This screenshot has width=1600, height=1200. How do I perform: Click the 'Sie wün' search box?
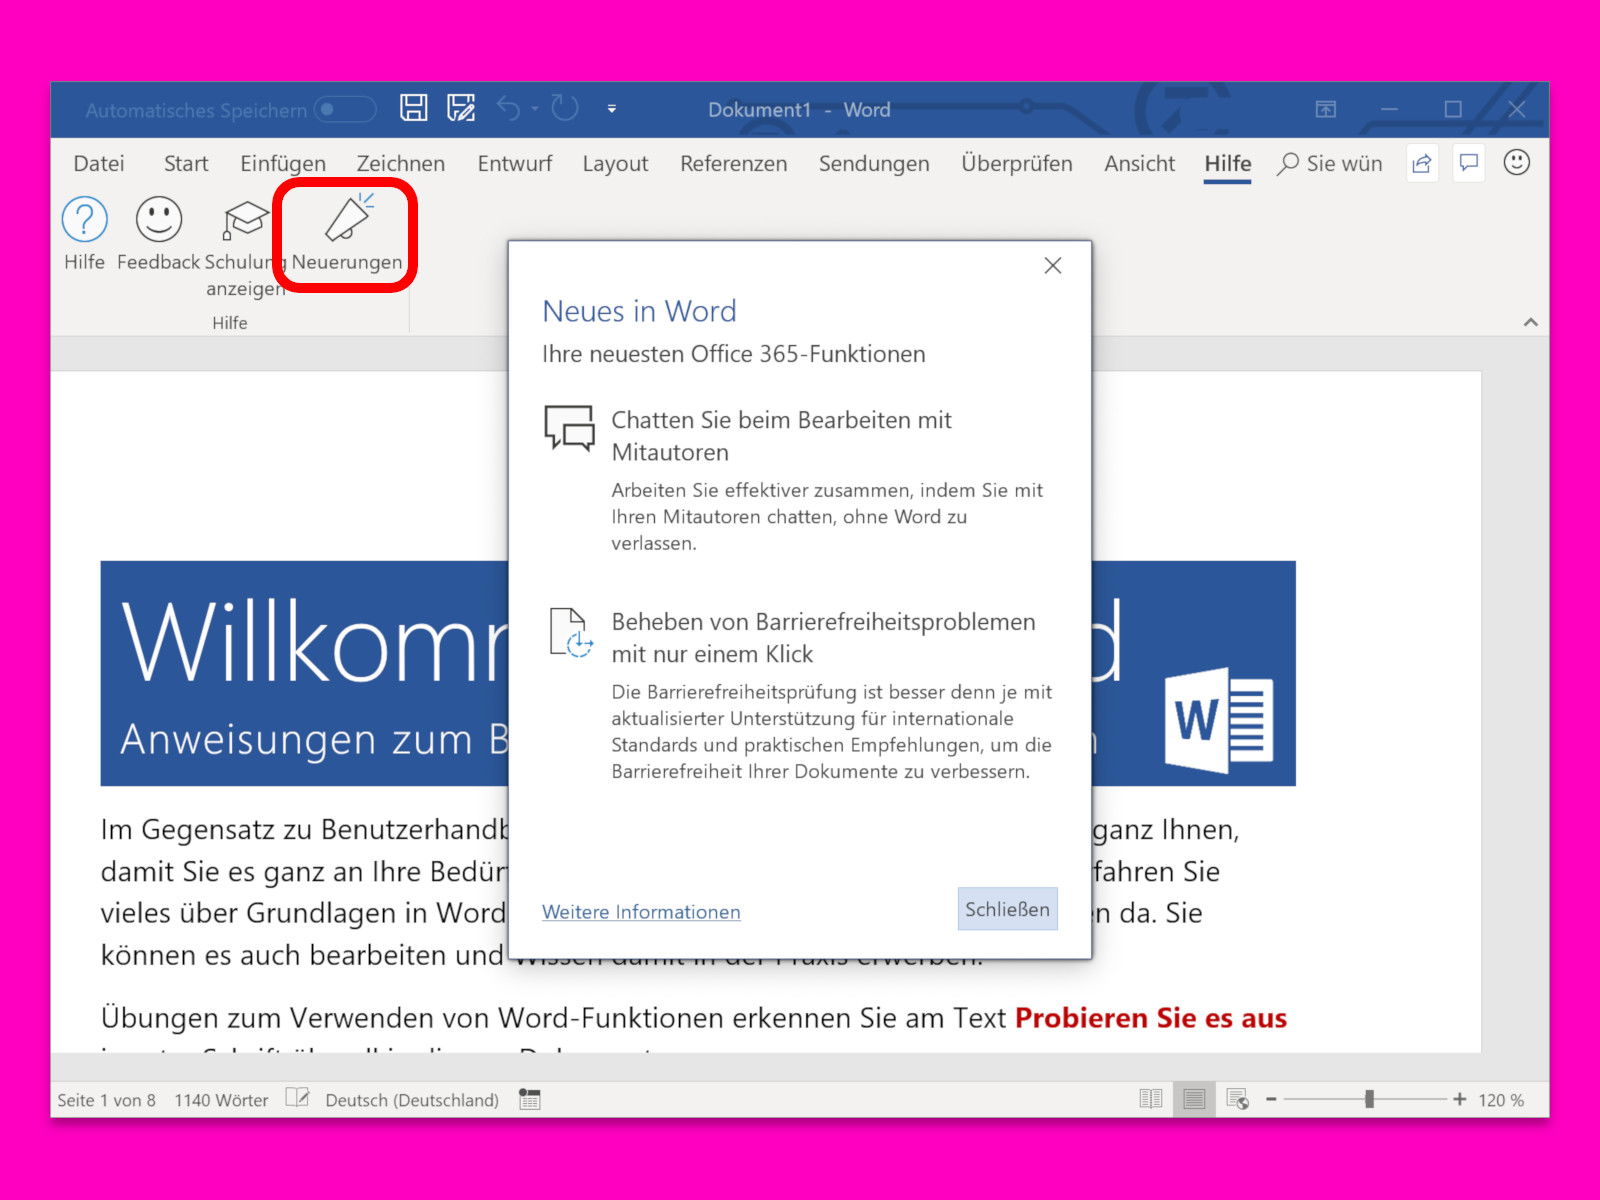1331,163
